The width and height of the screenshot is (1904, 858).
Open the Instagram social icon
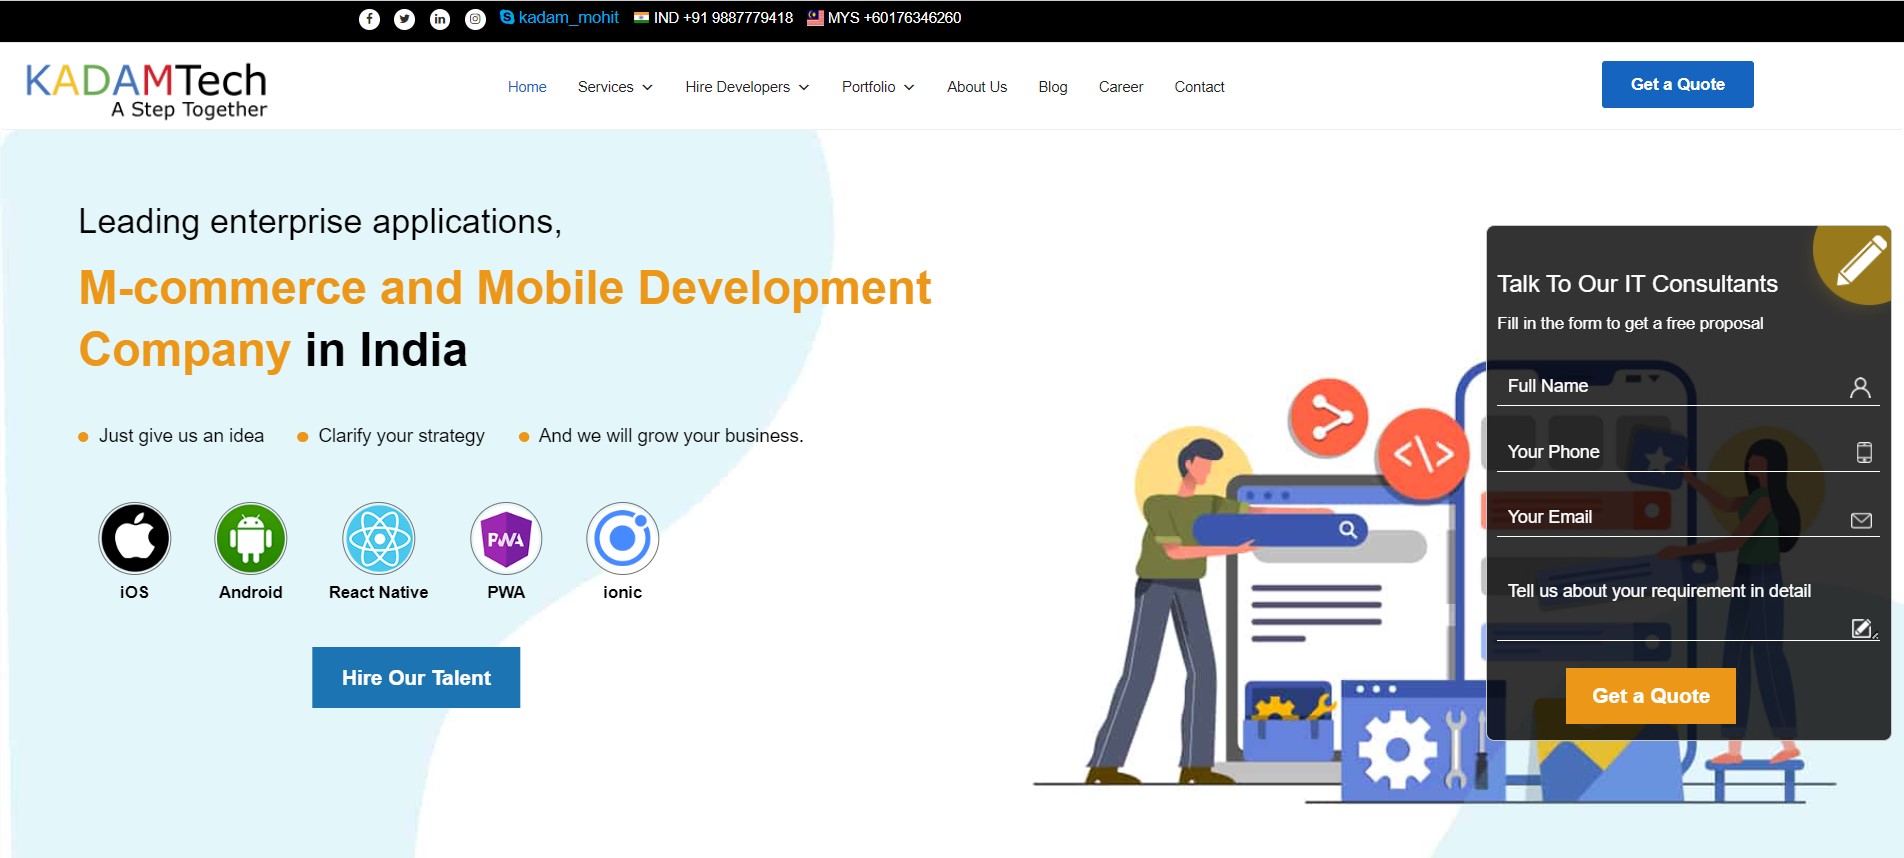pos(475,19)
